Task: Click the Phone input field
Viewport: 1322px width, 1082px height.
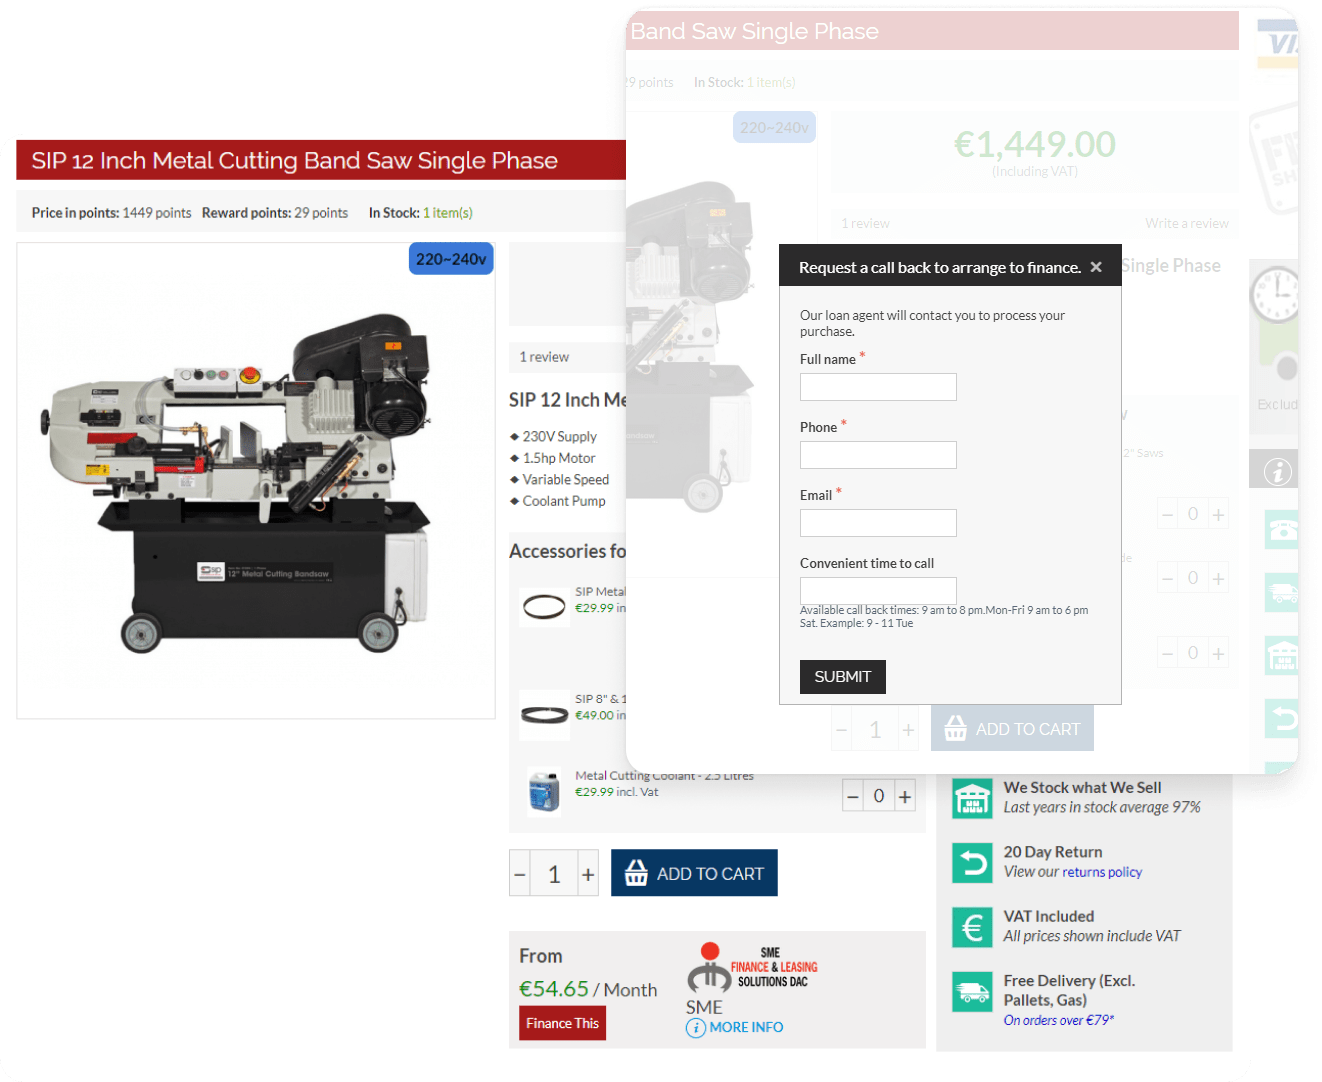Action: tap(878, 455)
